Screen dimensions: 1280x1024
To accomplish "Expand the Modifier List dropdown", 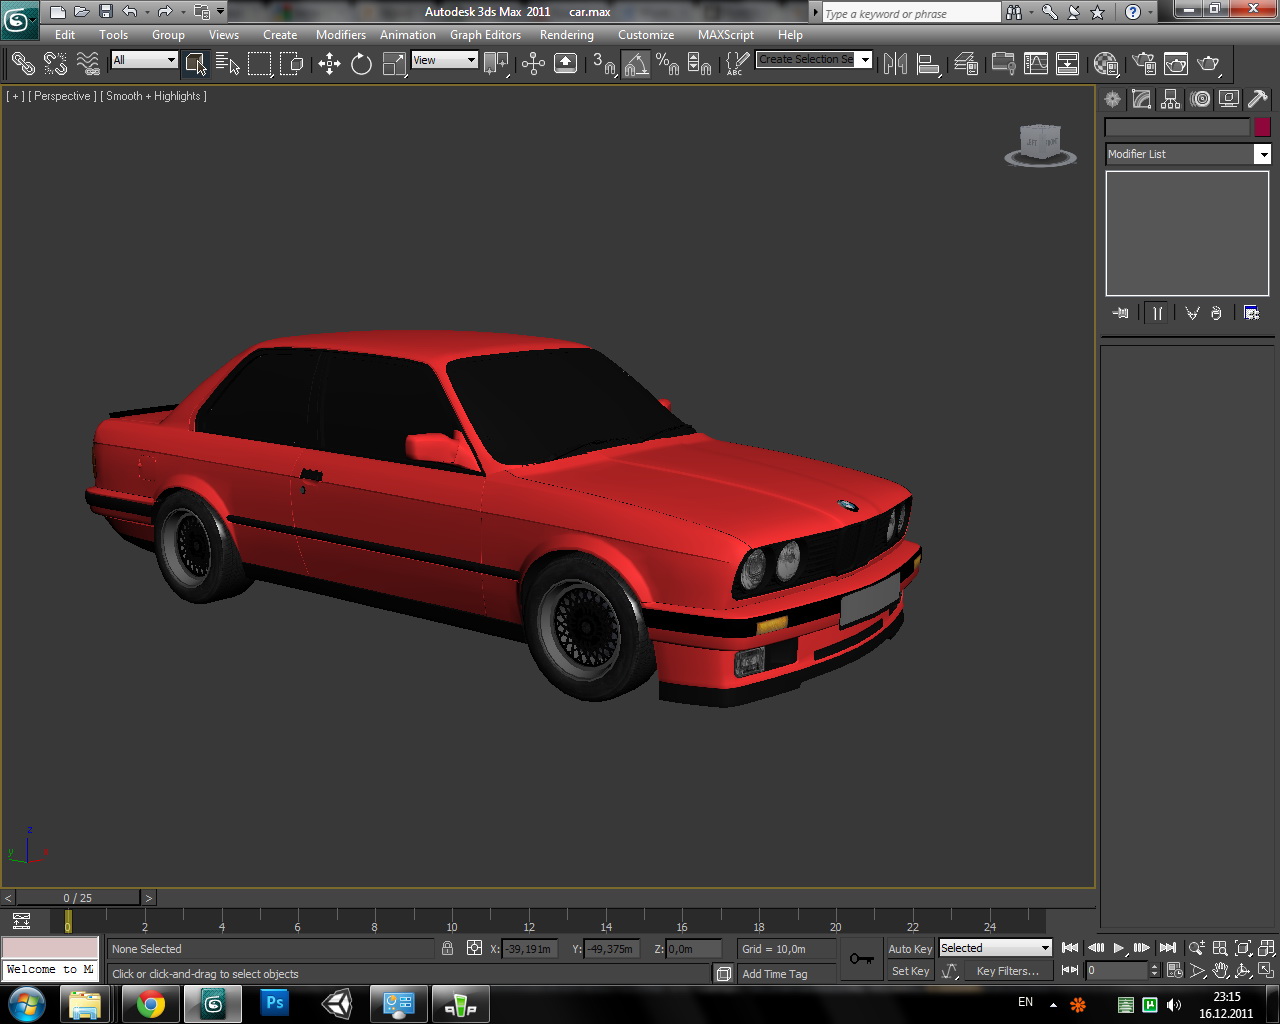I will 1263,154.
